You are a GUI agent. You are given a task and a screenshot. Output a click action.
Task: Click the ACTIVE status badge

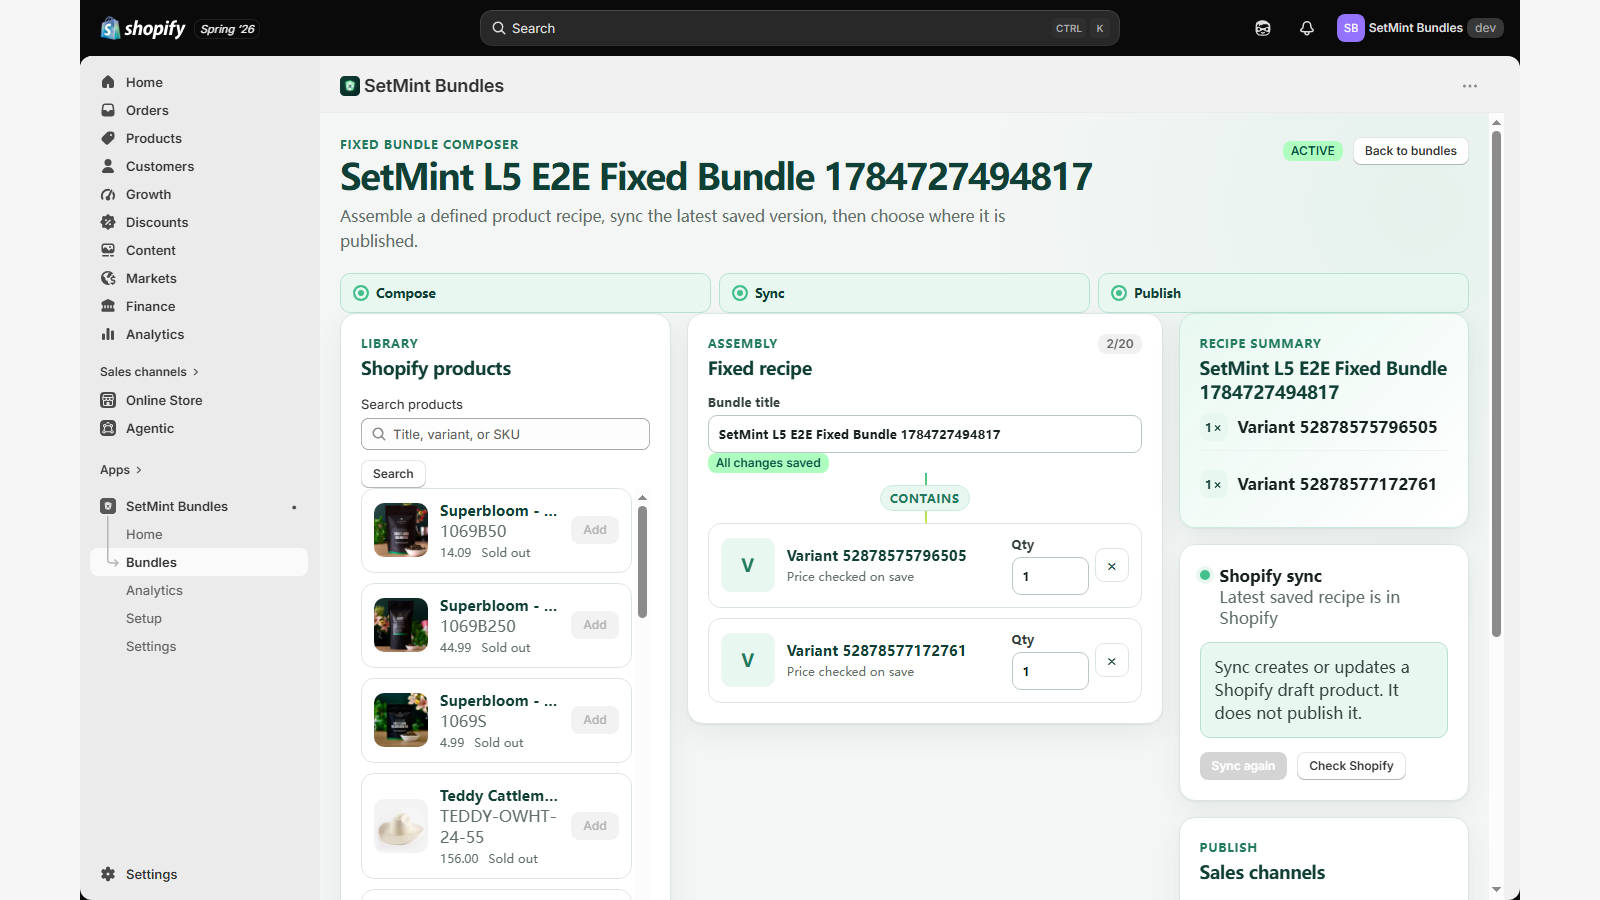1313,151
